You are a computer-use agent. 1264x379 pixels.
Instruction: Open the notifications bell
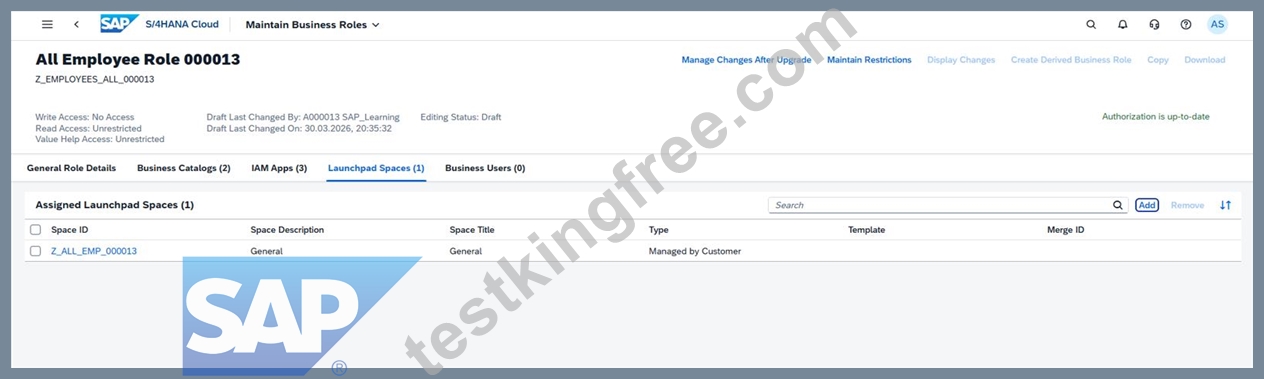point(1122,24)
